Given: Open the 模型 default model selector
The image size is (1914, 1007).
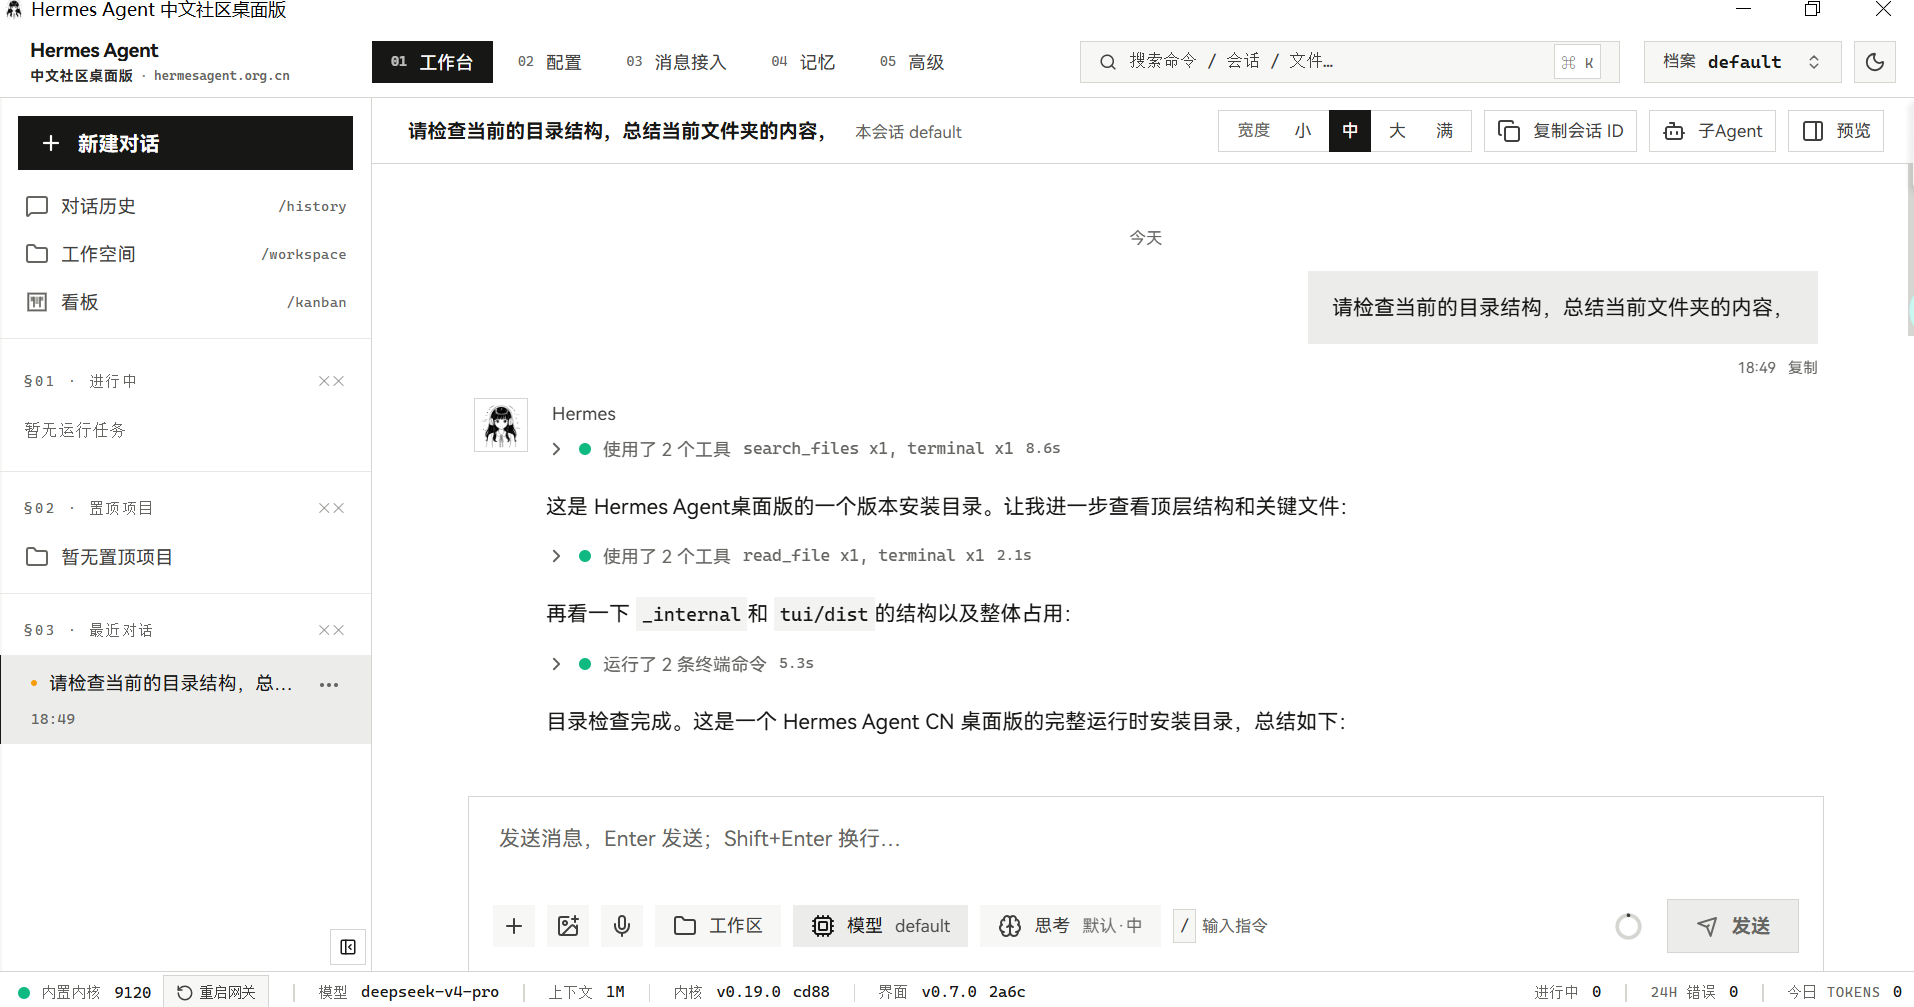Looking at the screenshot, I should tap(880, 926).
